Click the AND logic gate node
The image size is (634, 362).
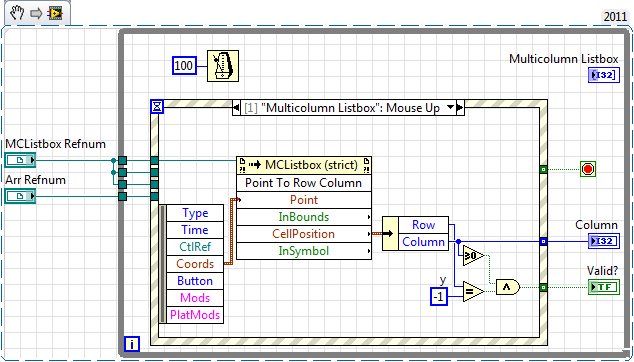click(x=508, y=287)
